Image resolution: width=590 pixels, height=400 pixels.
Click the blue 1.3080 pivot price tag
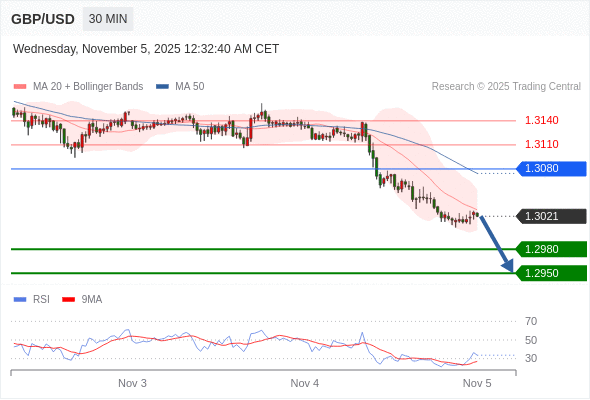pyautogui.click(x=551, y=169)
